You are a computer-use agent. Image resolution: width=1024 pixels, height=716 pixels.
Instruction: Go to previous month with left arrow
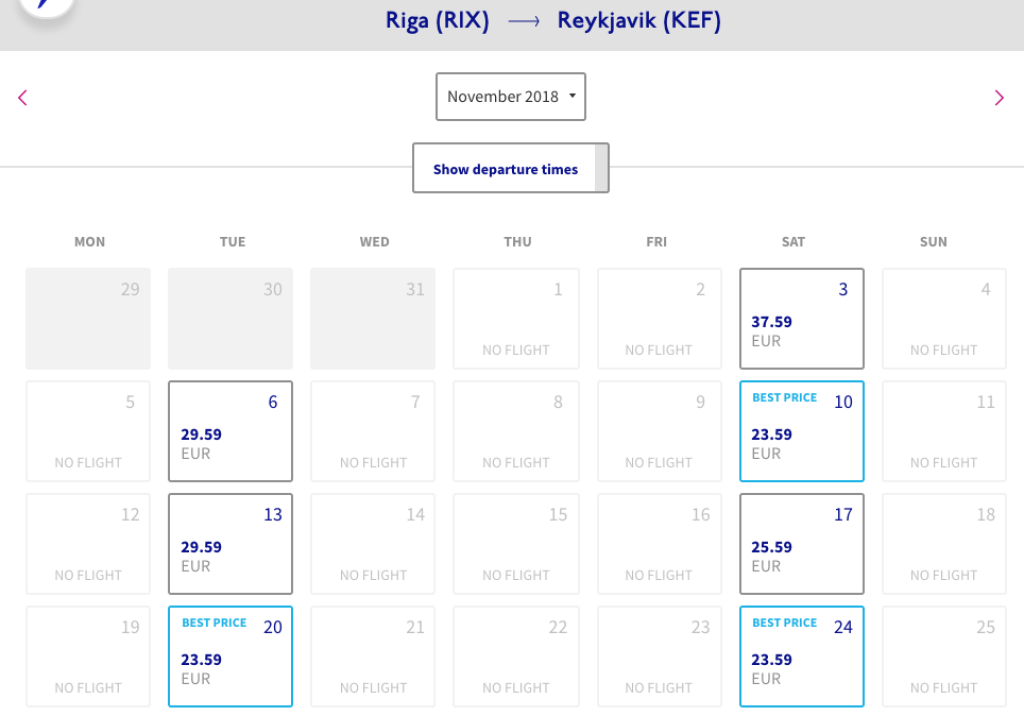23,97
